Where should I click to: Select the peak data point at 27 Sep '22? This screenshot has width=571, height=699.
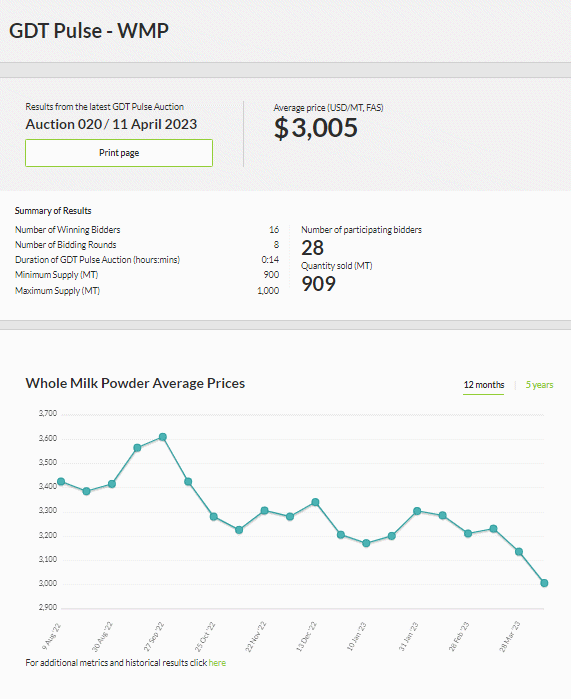[163, 437]
